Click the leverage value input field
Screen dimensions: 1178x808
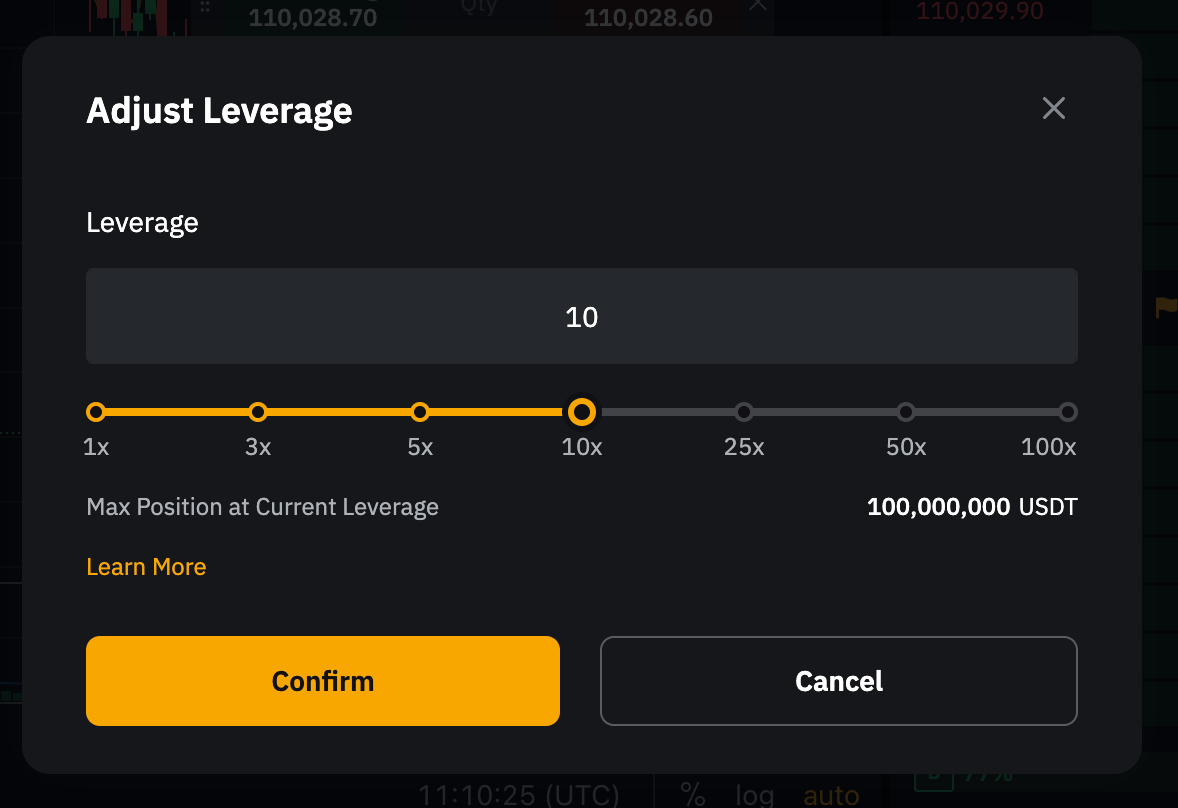581,316
